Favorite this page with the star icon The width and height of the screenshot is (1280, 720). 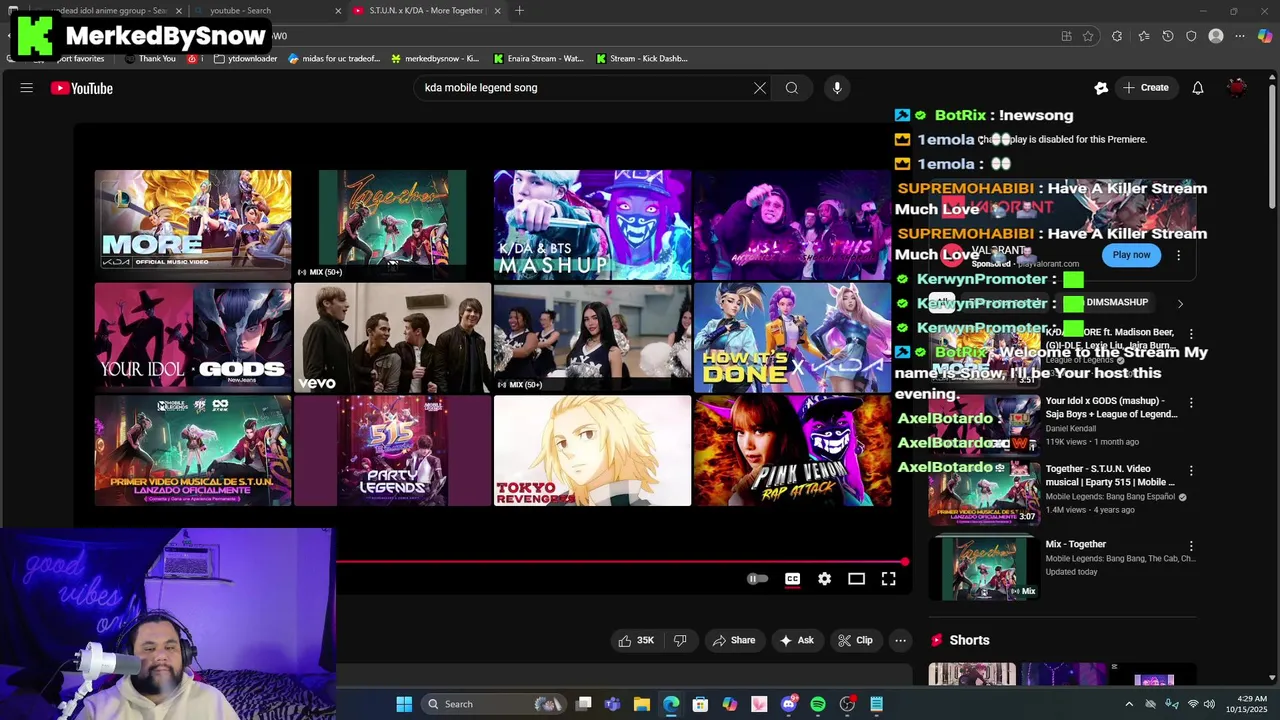(1088, 36)
